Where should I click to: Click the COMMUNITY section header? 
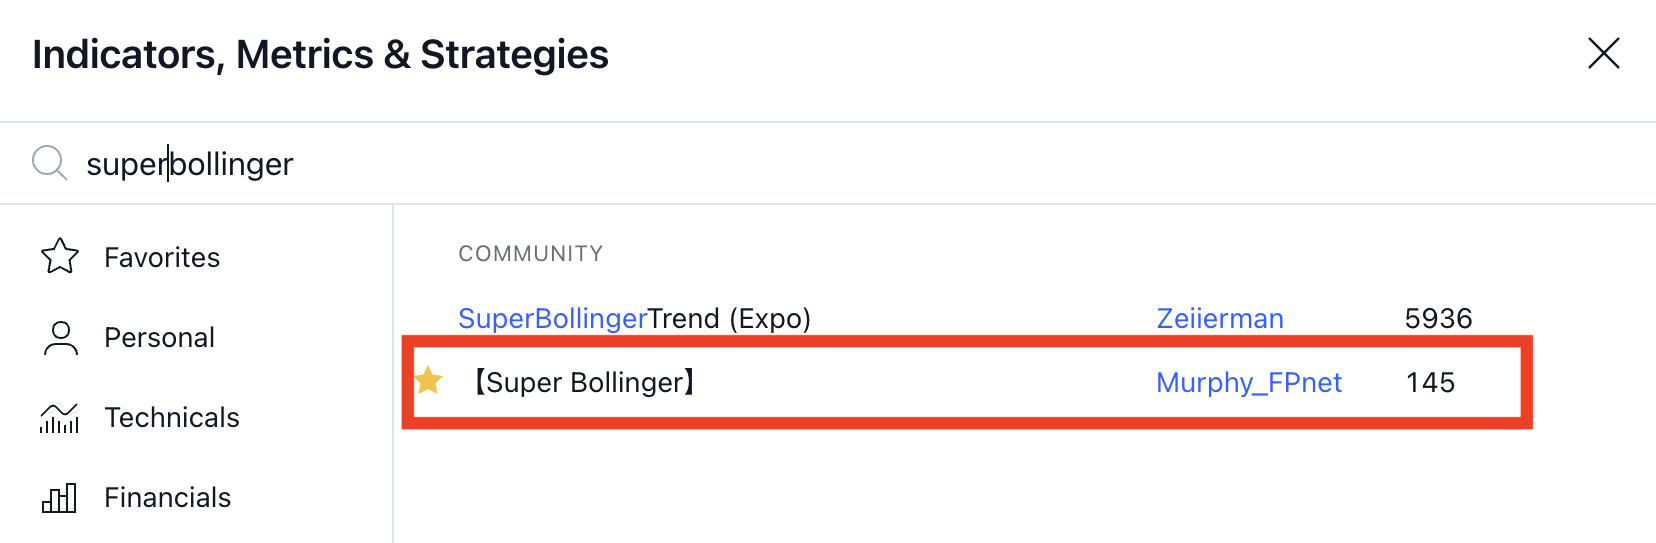coord(530,254)
